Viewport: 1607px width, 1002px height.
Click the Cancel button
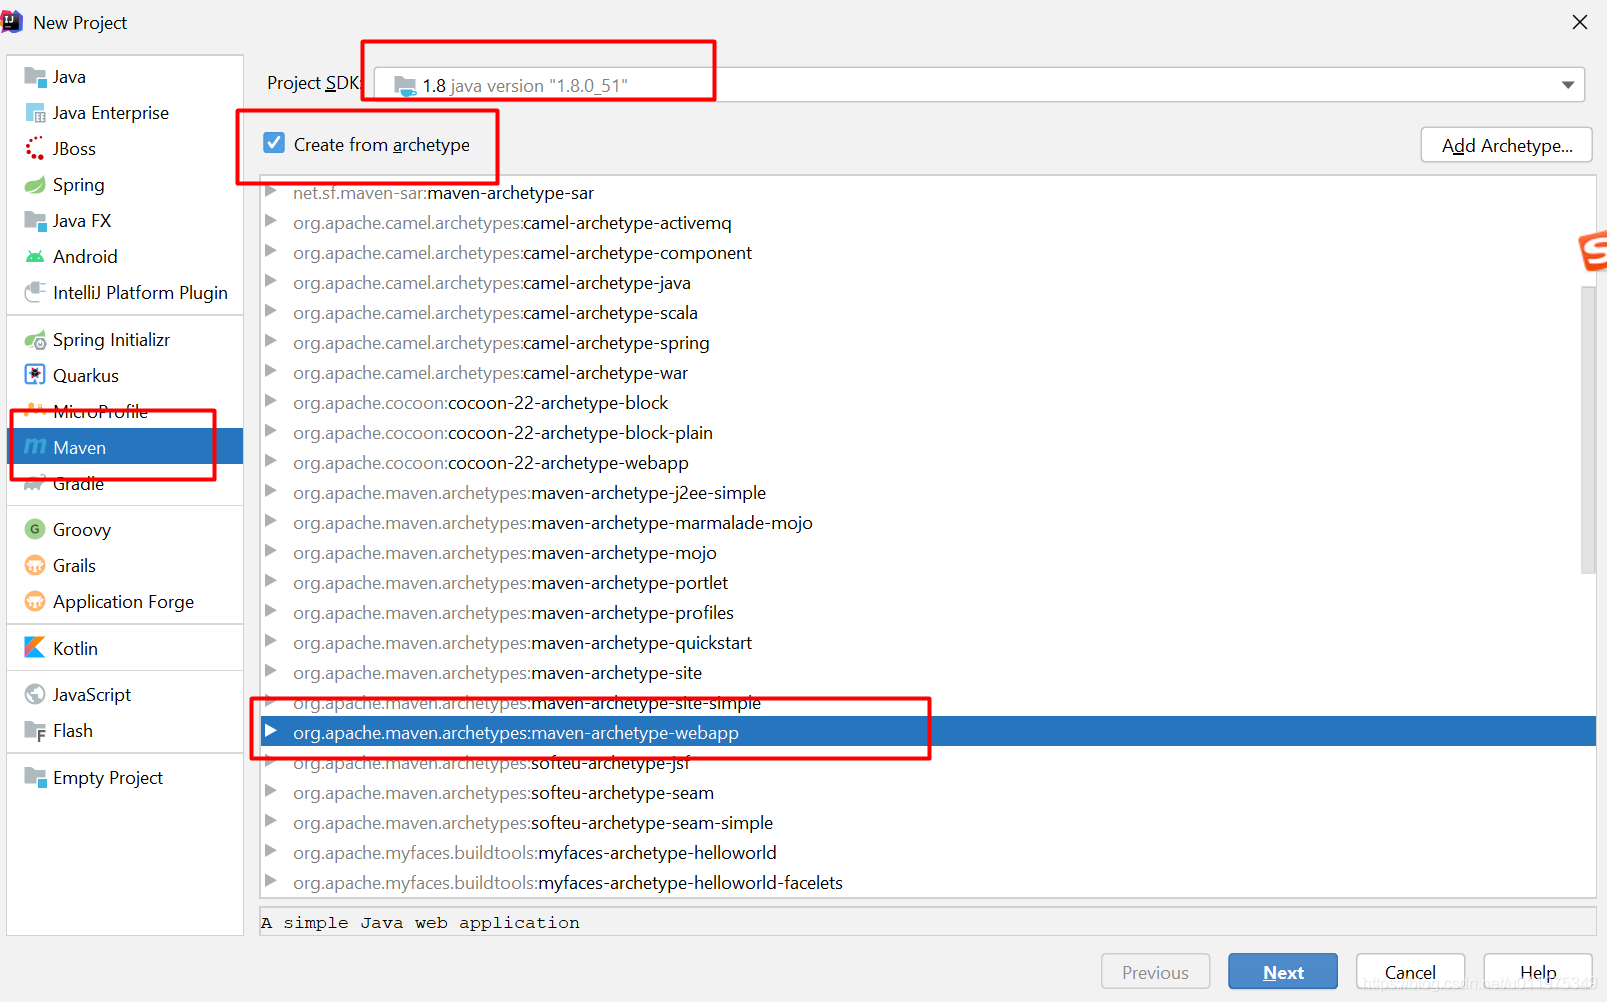(1410, 972)
